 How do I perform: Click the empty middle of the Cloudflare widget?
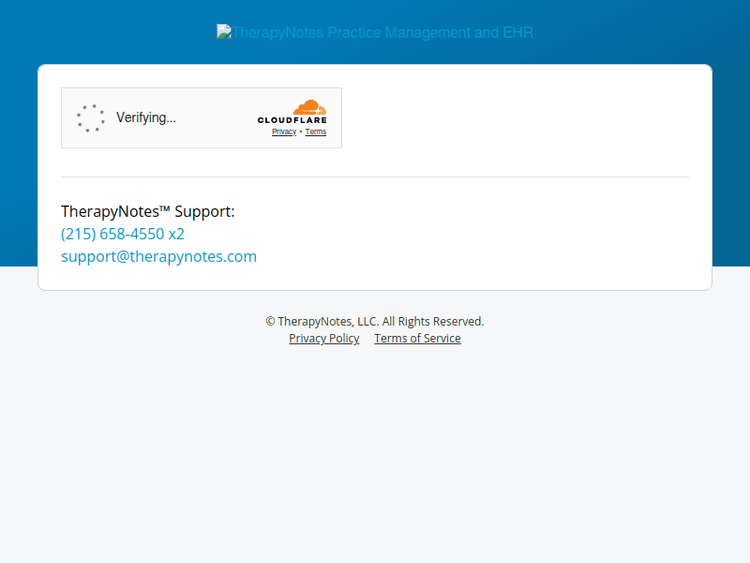pyautogui.click(x=215, y=118)
